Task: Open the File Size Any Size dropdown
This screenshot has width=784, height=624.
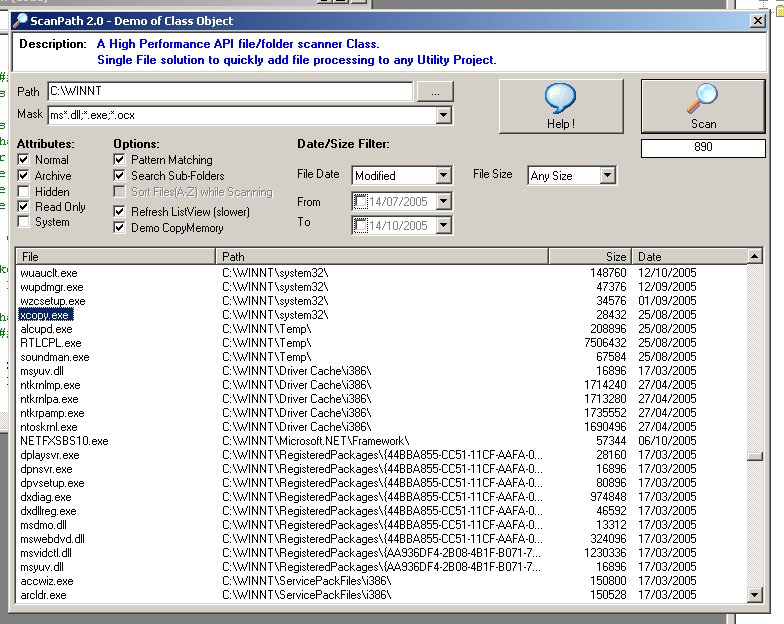Action: click(607, 176)
